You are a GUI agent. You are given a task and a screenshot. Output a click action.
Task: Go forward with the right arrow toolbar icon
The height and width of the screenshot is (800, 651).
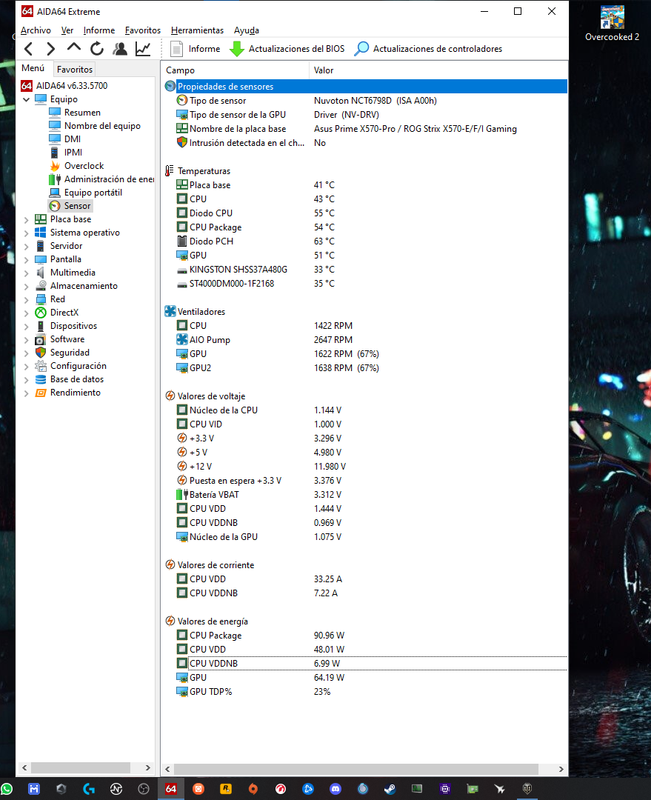[51, 49]
